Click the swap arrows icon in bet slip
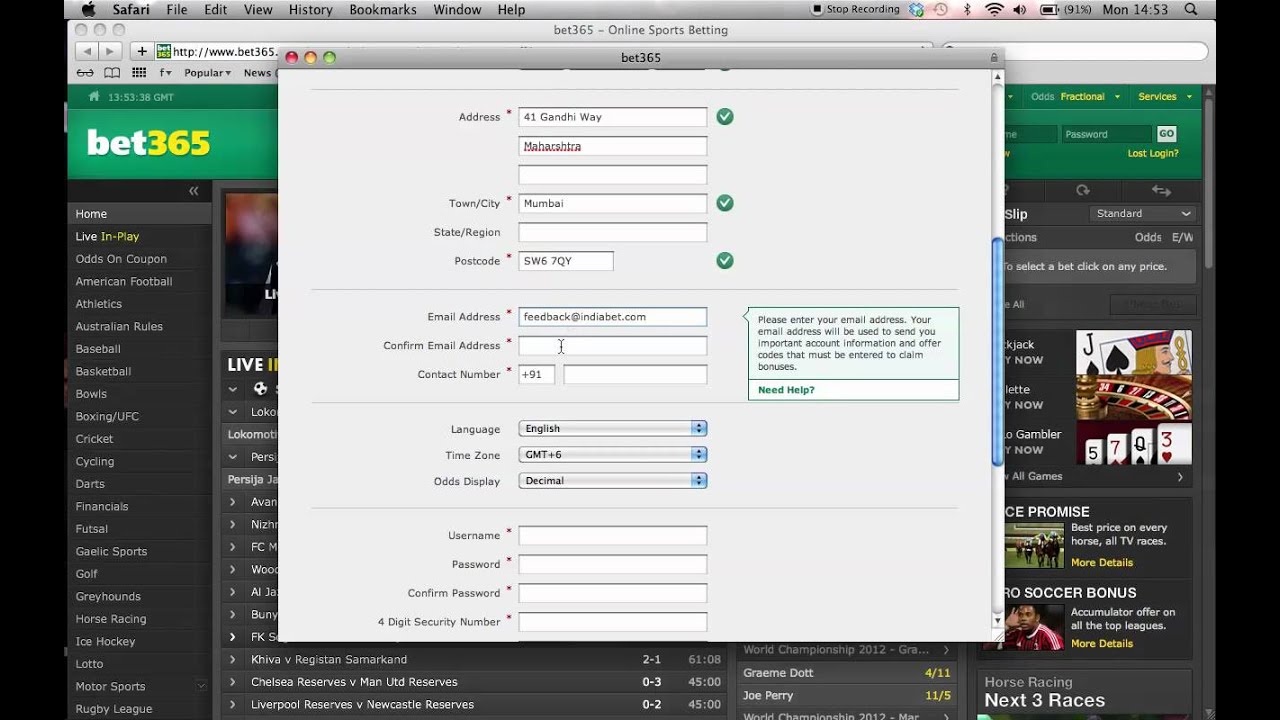 (1161, 190)
